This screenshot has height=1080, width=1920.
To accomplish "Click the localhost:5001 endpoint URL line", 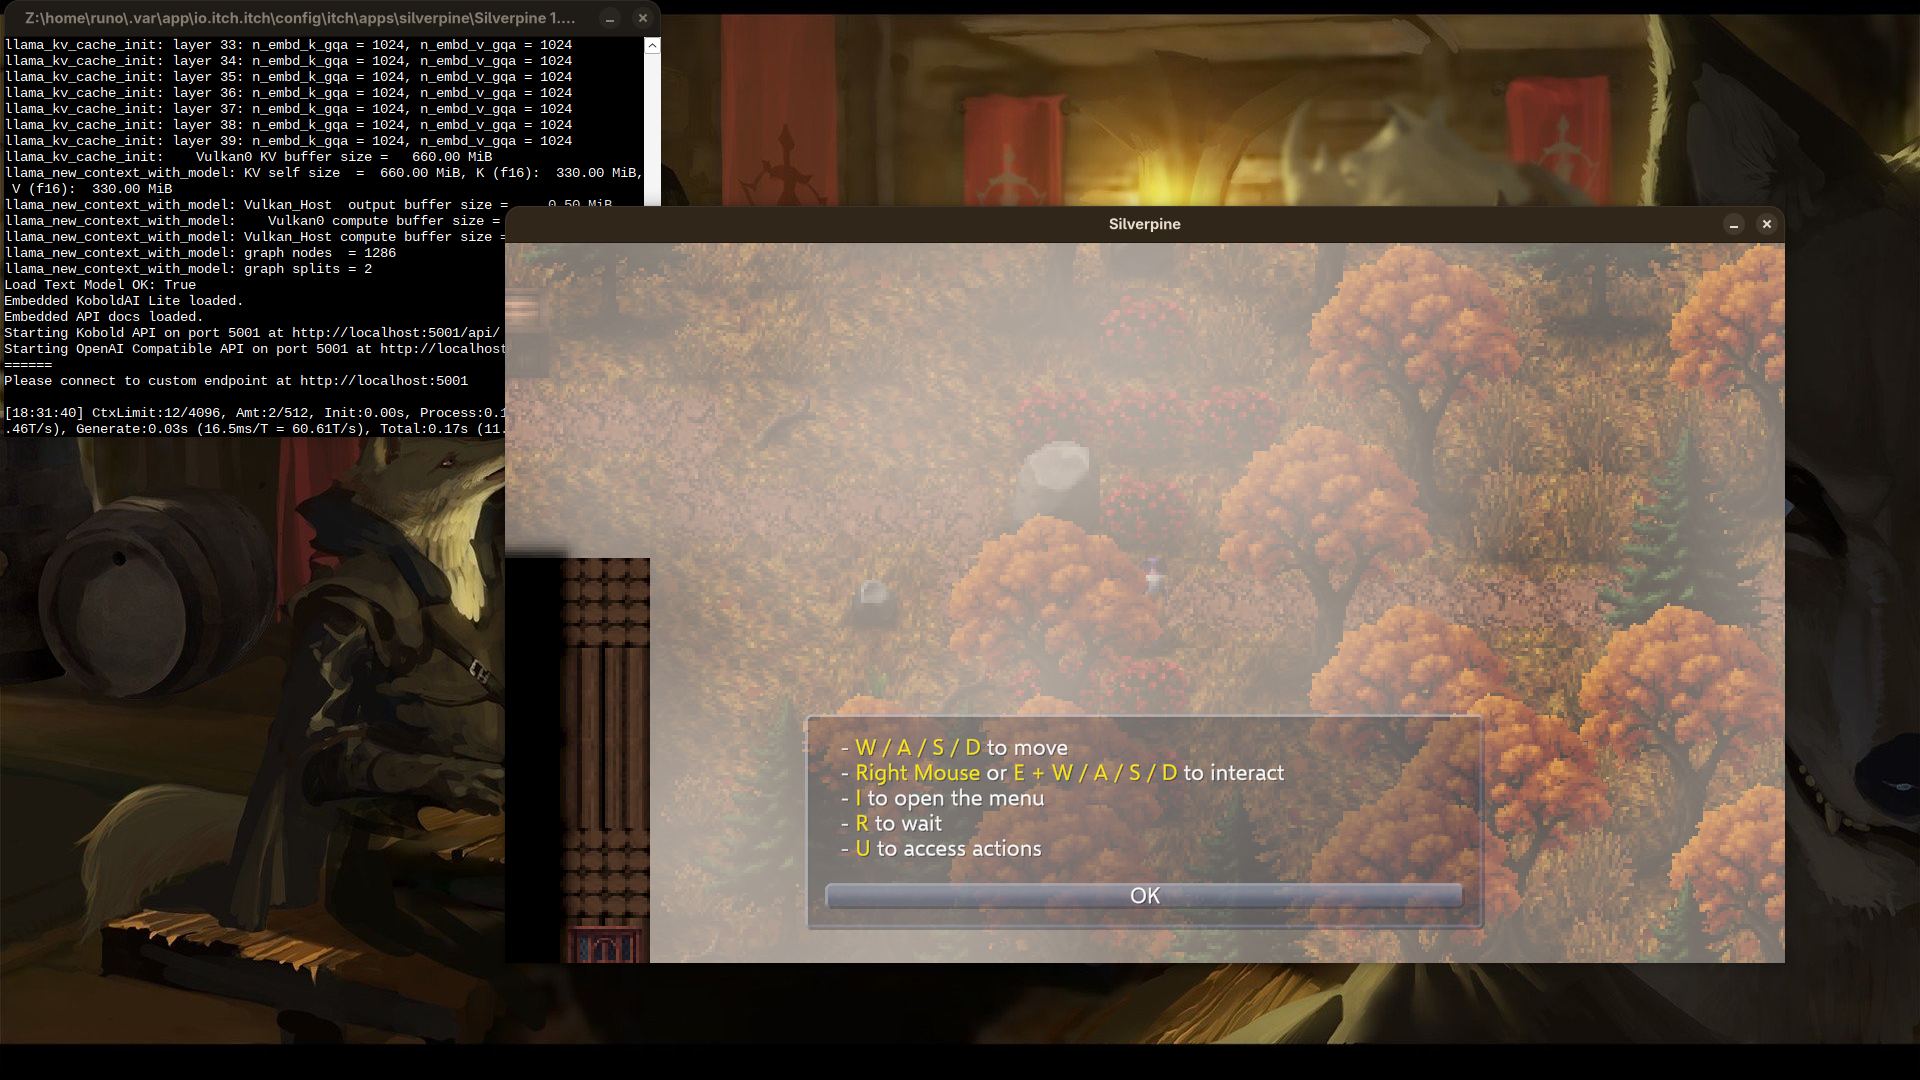I will 384,381.
